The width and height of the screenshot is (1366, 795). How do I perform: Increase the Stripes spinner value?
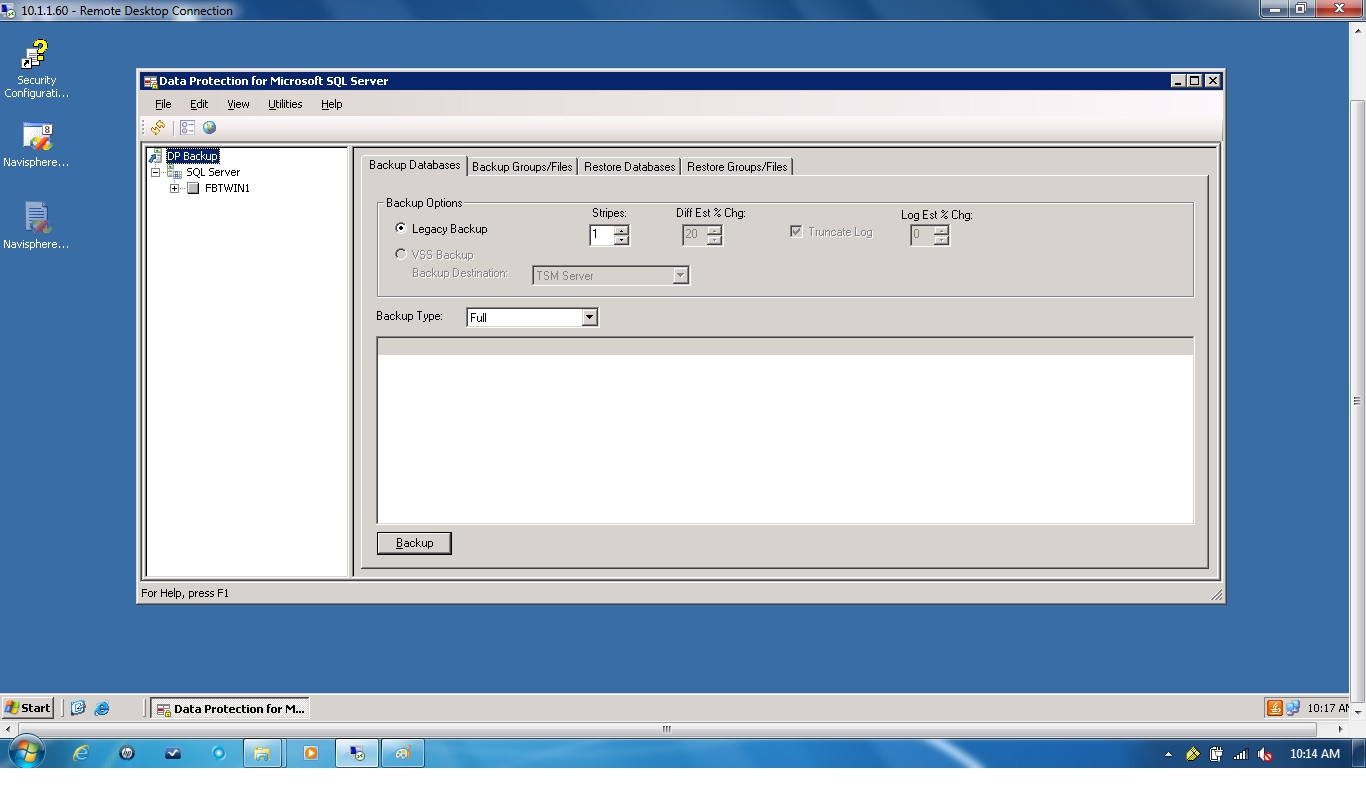coord(621,231)
